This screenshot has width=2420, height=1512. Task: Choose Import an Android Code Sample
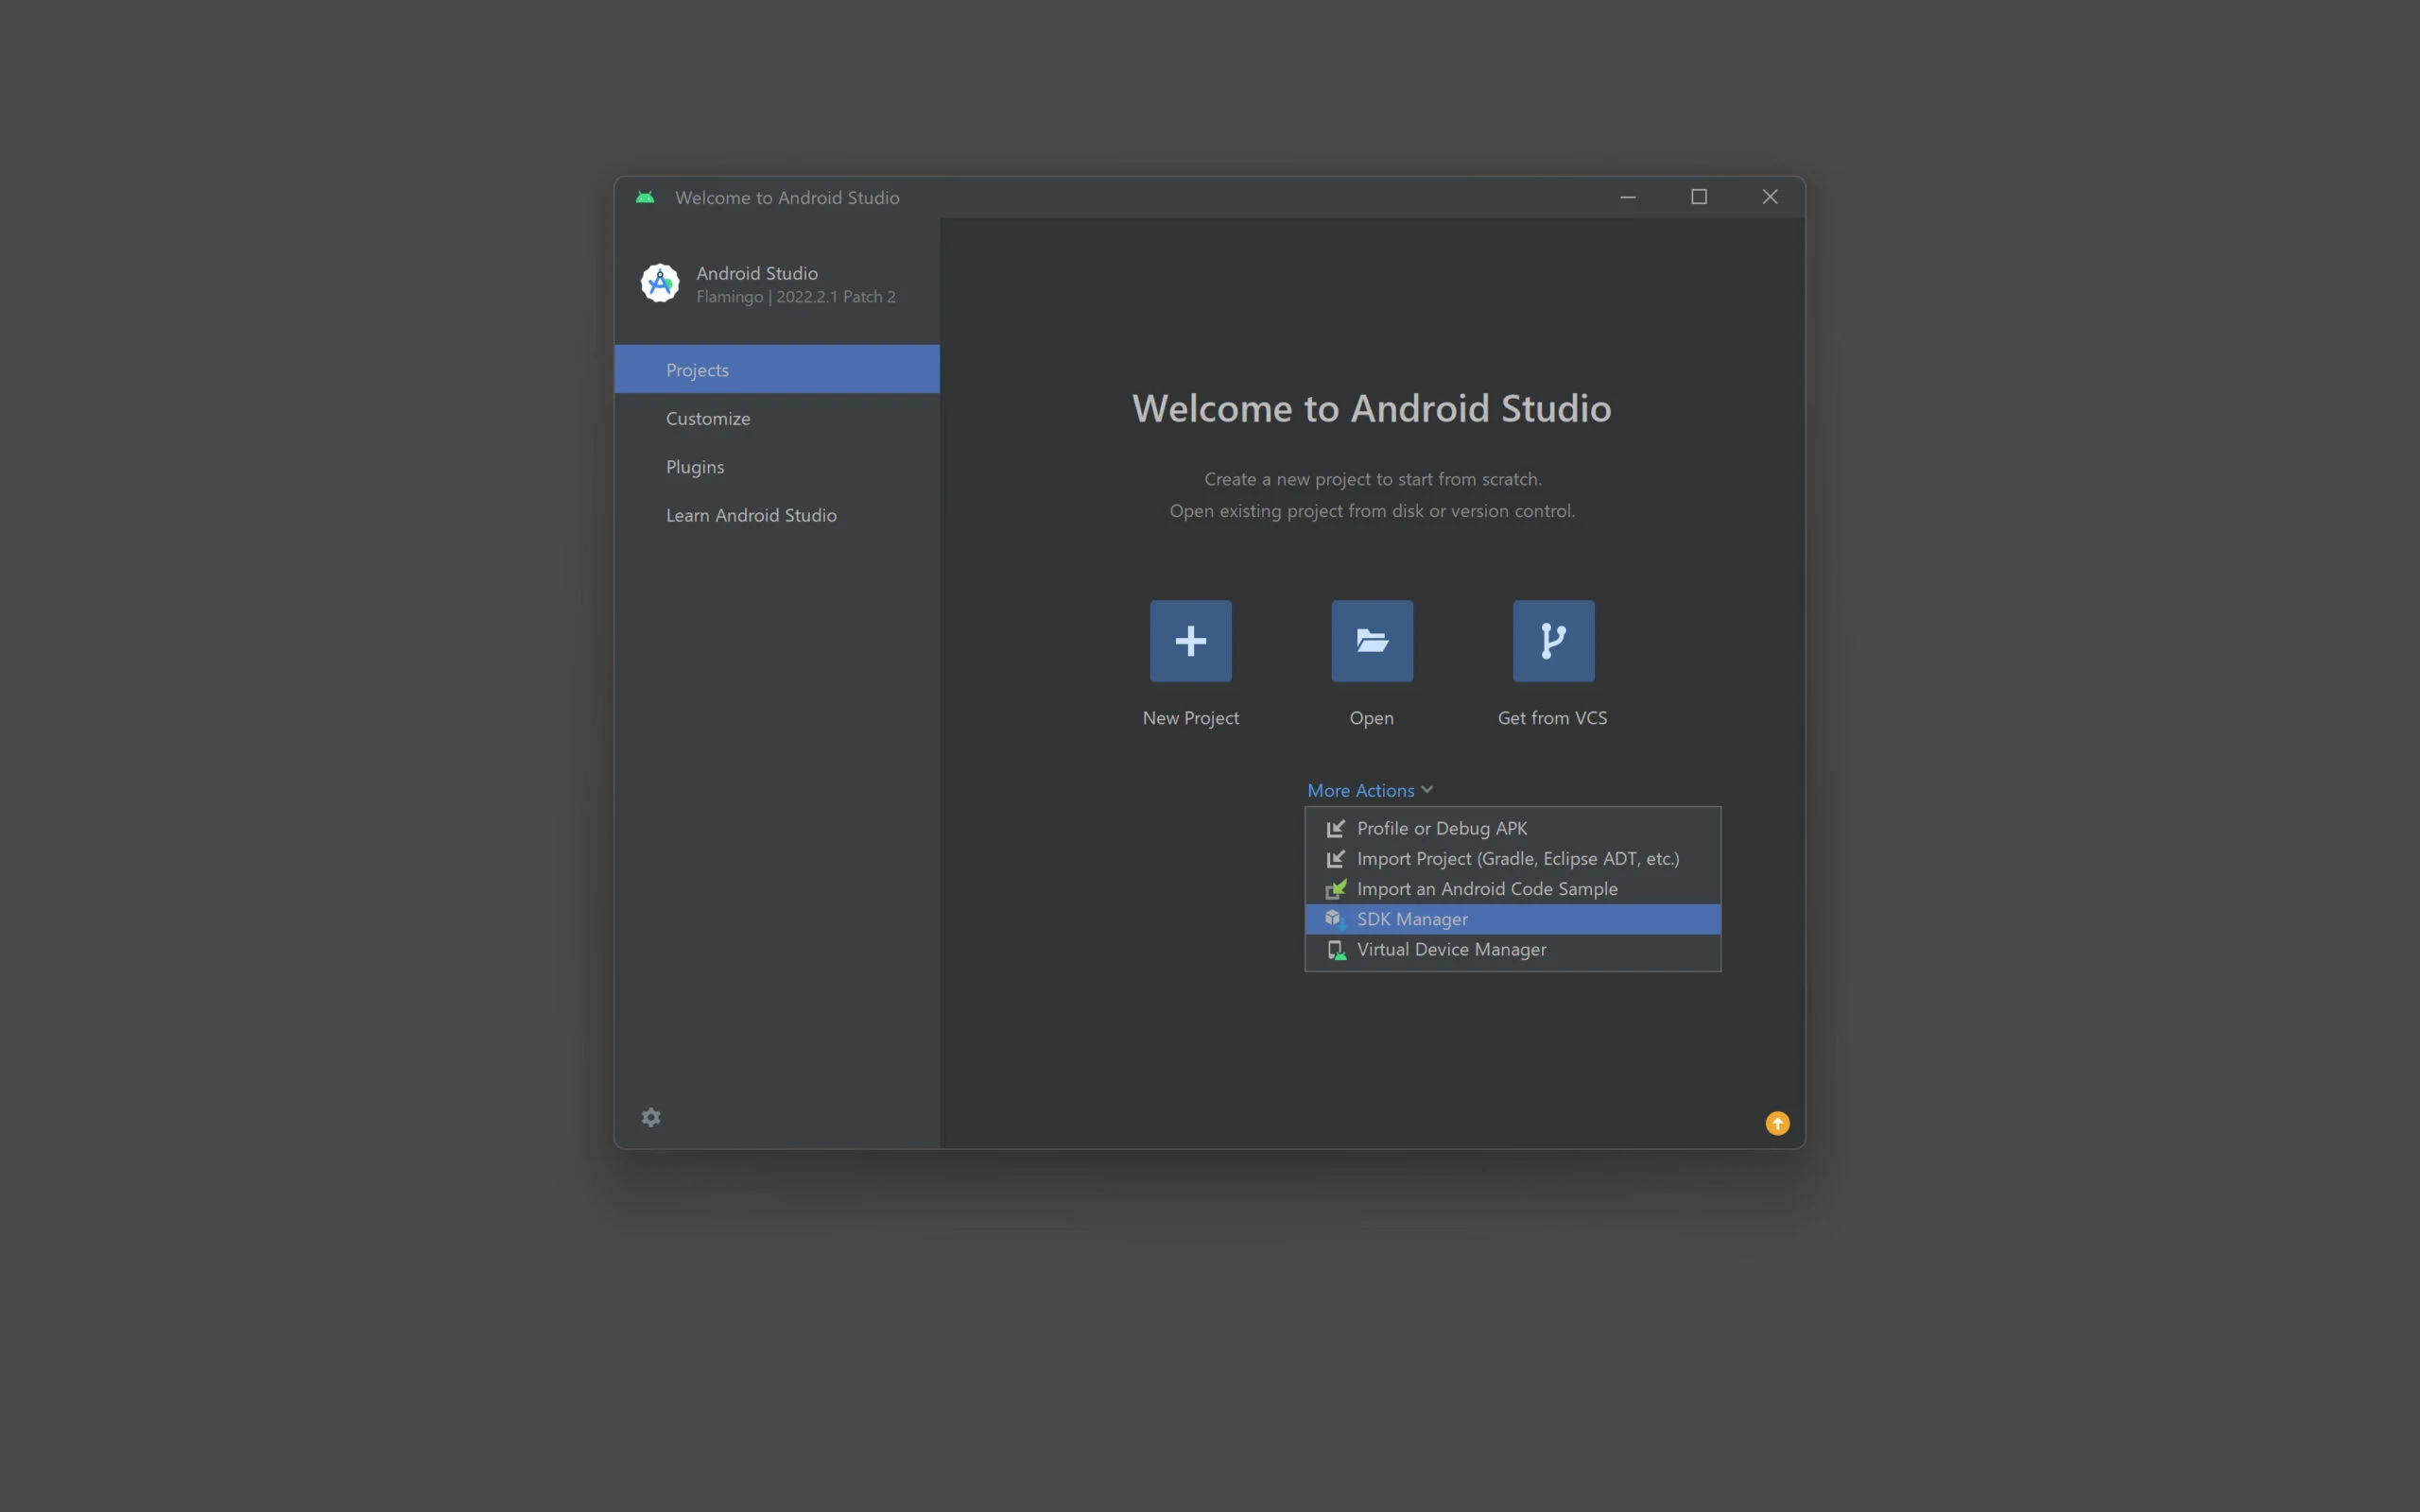1486,888
